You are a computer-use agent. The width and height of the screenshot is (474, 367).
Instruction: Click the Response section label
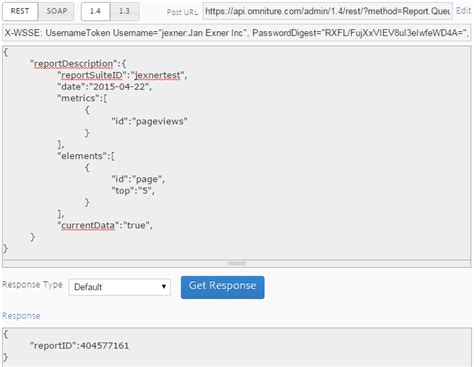(21, 316)
